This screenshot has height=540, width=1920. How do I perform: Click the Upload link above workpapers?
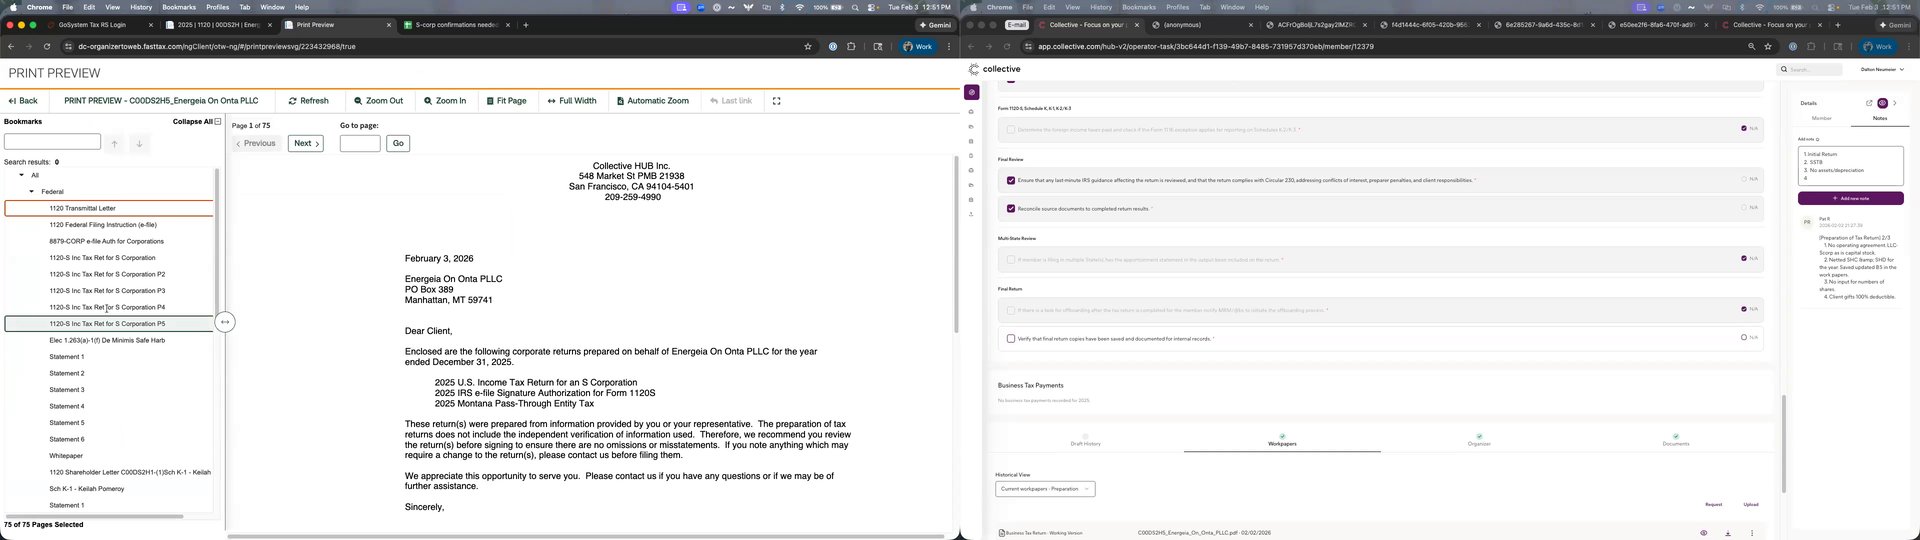pos(1751,505)
